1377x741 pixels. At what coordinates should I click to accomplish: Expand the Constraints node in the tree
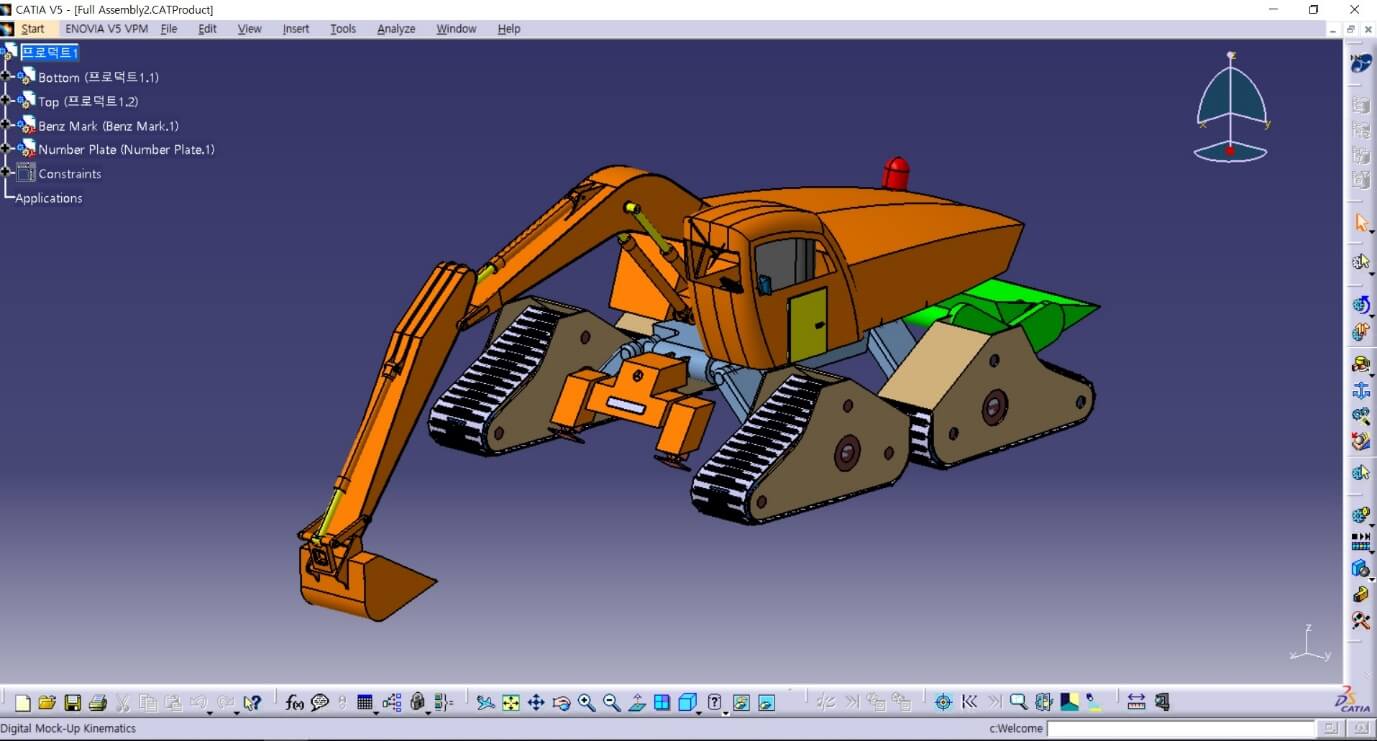6,173
